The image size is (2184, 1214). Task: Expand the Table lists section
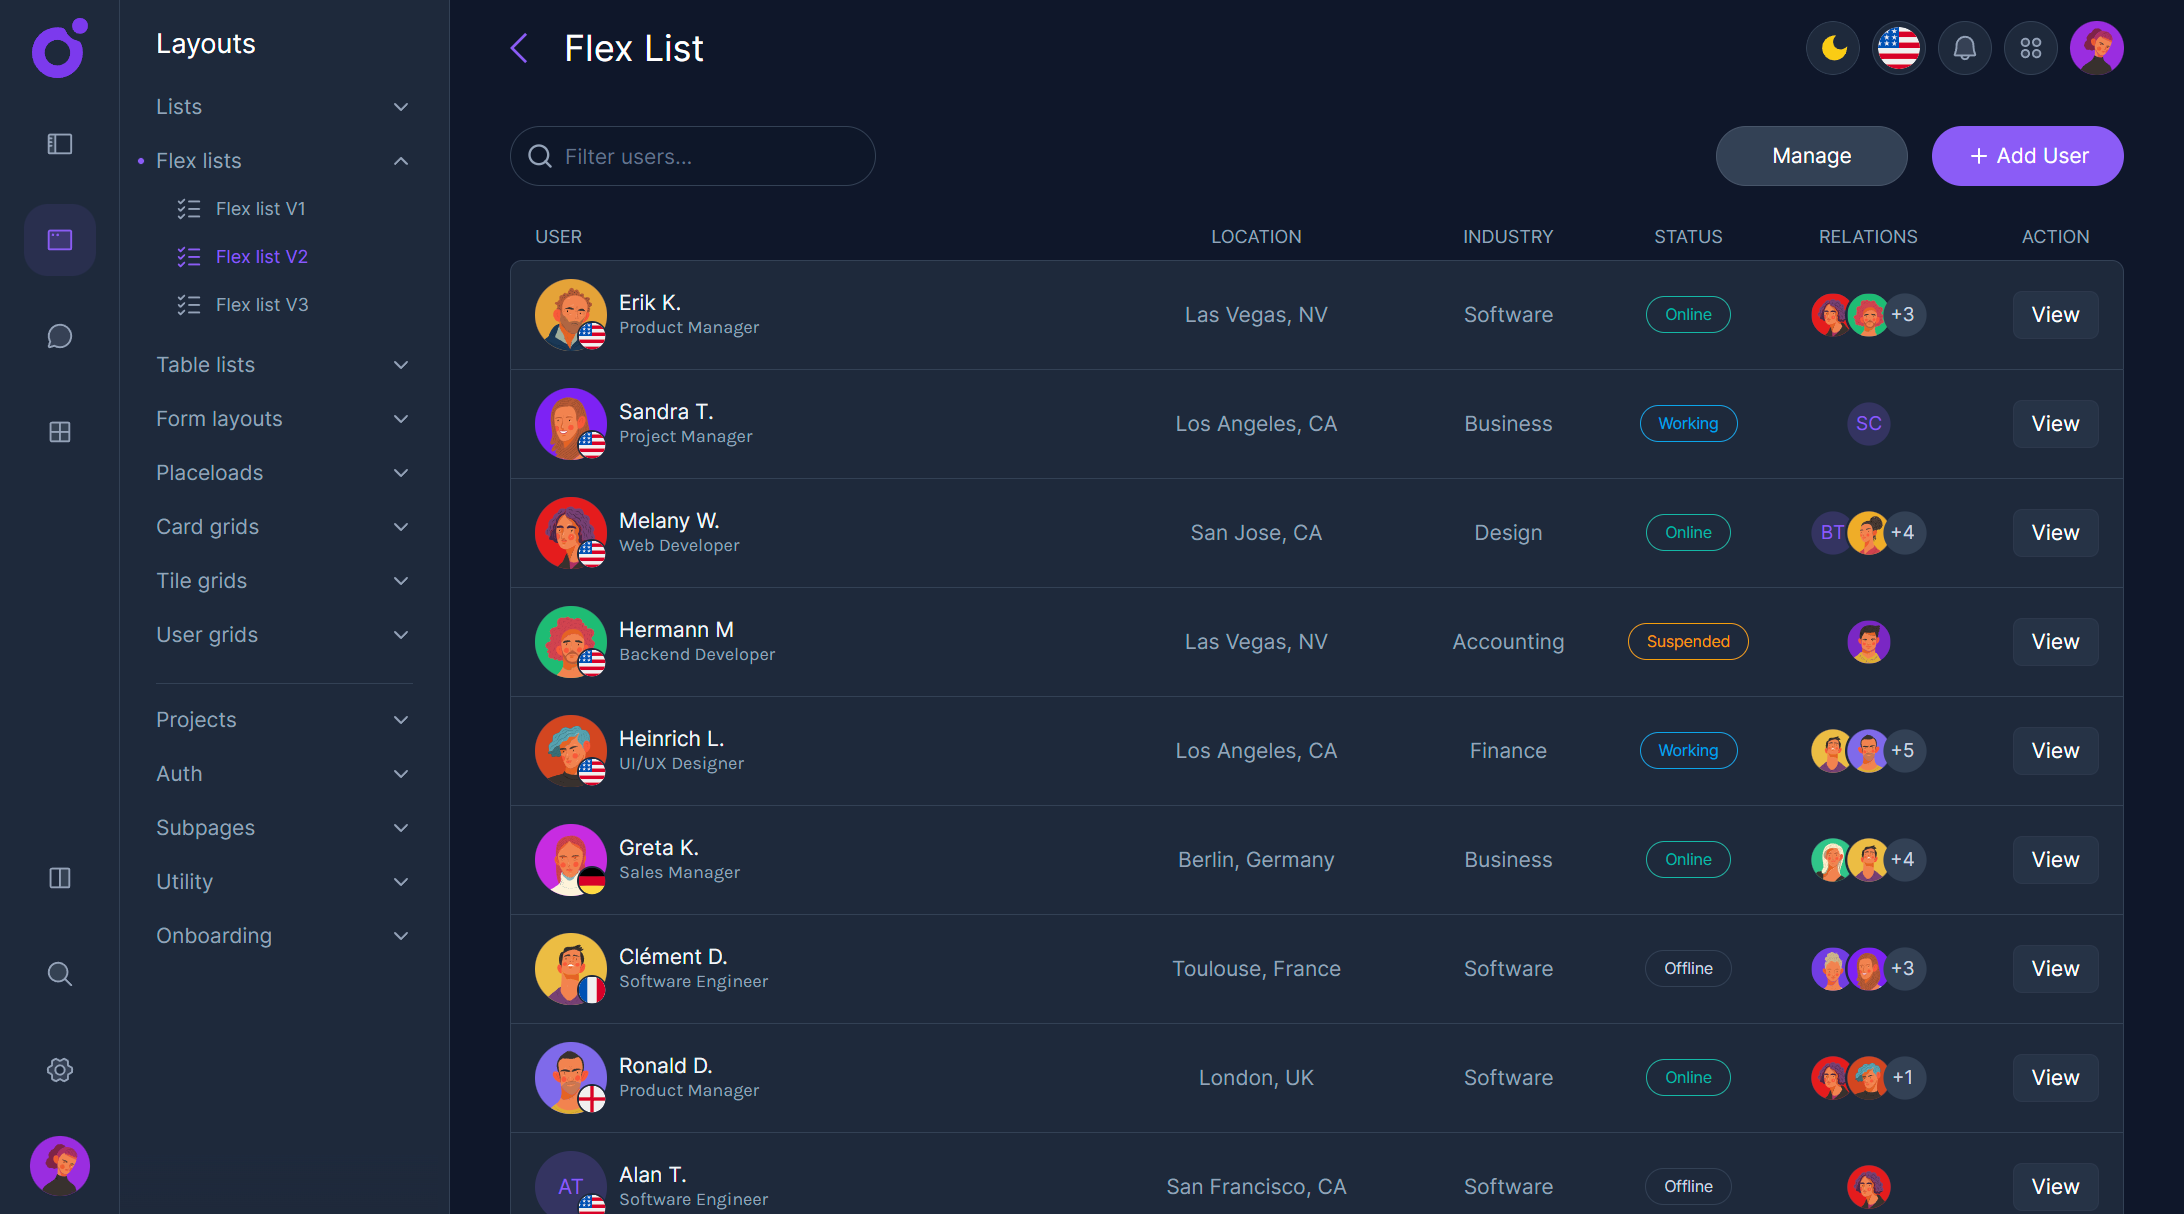401,364
